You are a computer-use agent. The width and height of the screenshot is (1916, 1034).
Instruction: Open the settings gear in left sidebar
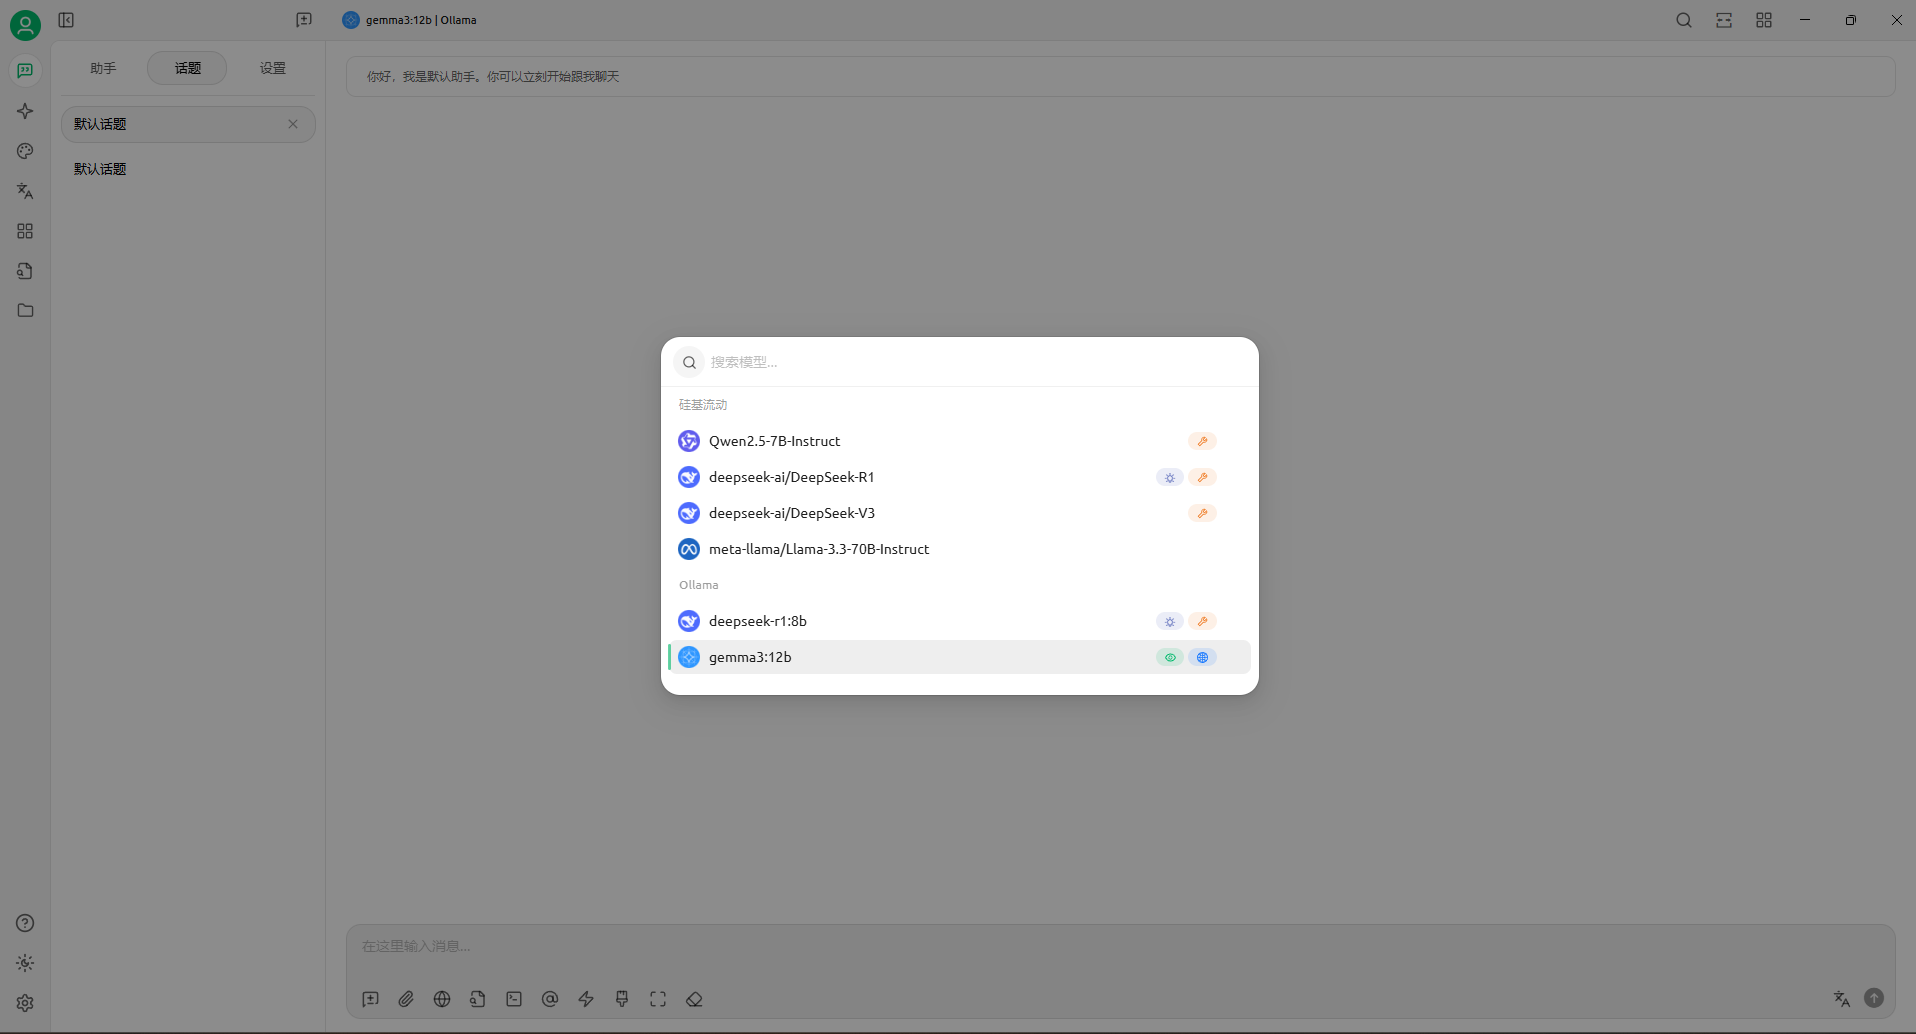point(25,1003)
